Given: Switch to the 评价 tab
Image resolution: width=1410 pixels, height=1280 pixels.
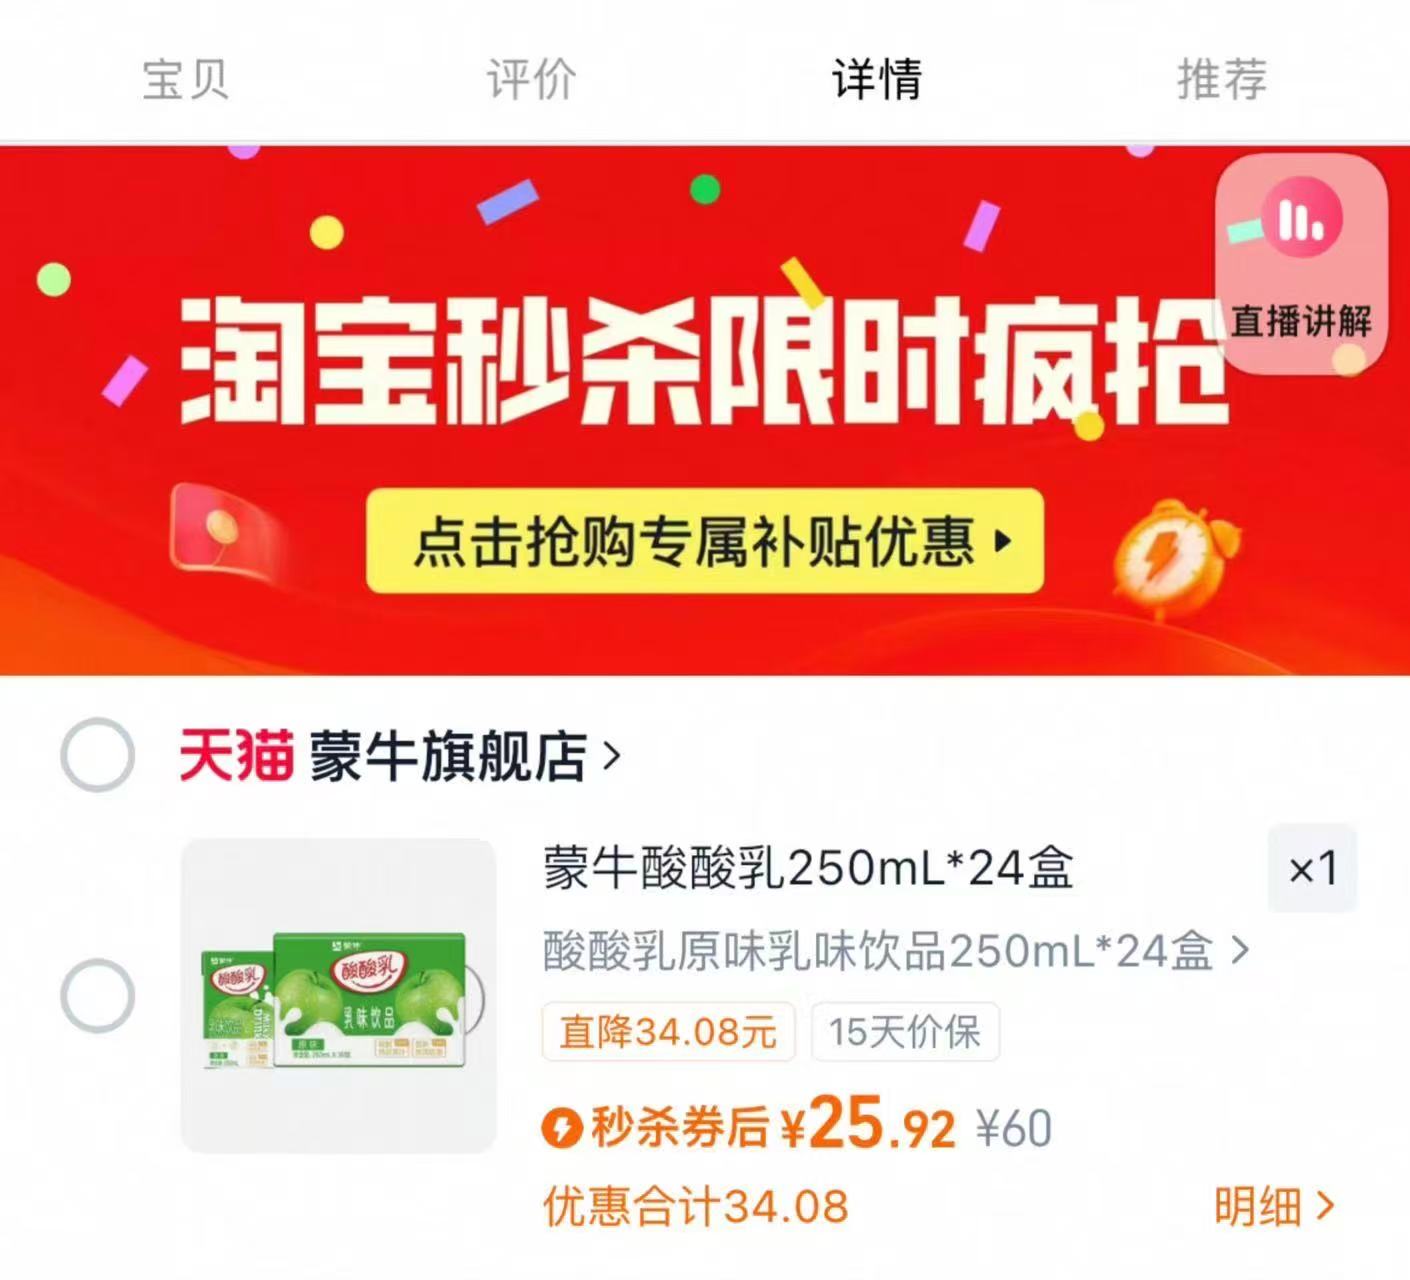Looking at the screenshot, I should click(x=531, y=79).
